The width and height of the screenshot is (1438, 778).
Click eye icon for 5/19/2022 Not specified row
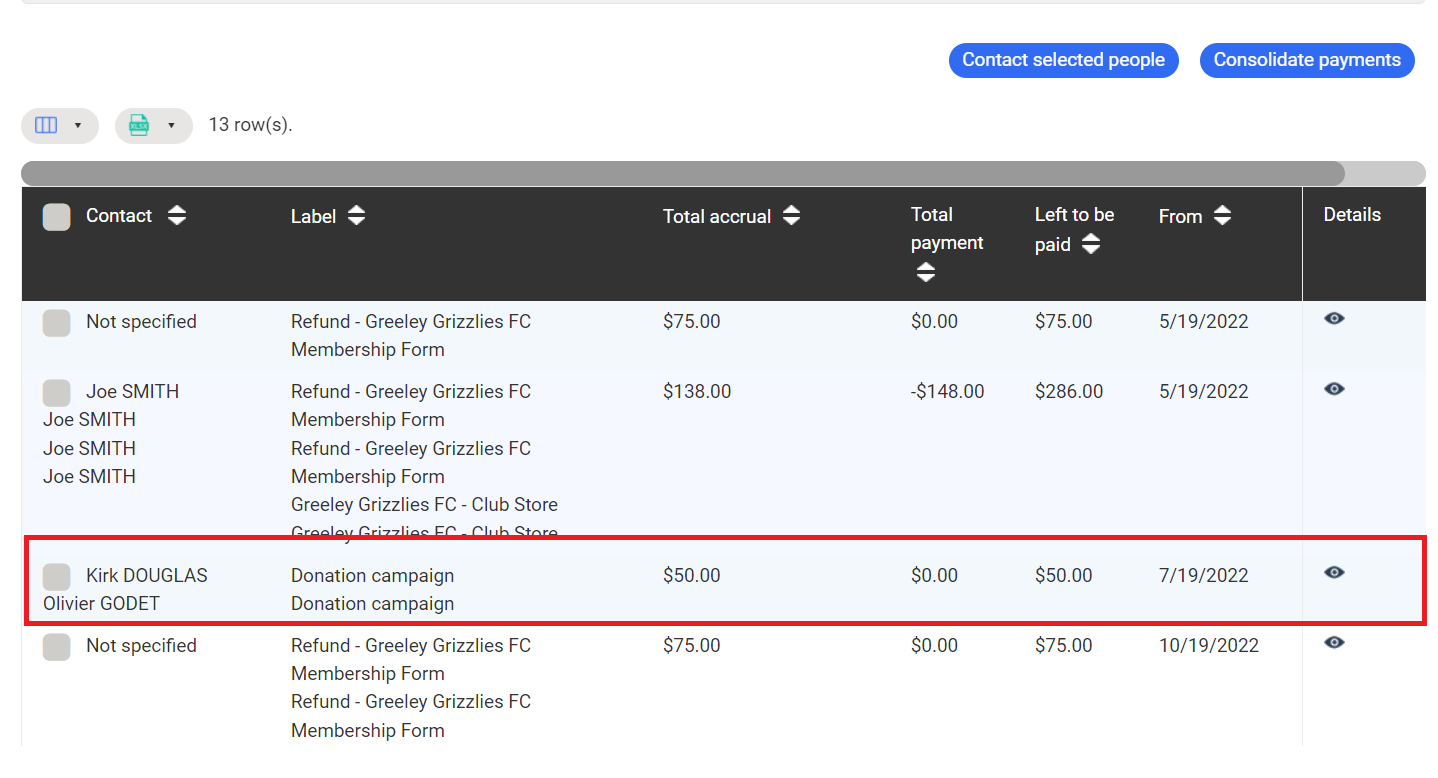[x=1334, y=319]
